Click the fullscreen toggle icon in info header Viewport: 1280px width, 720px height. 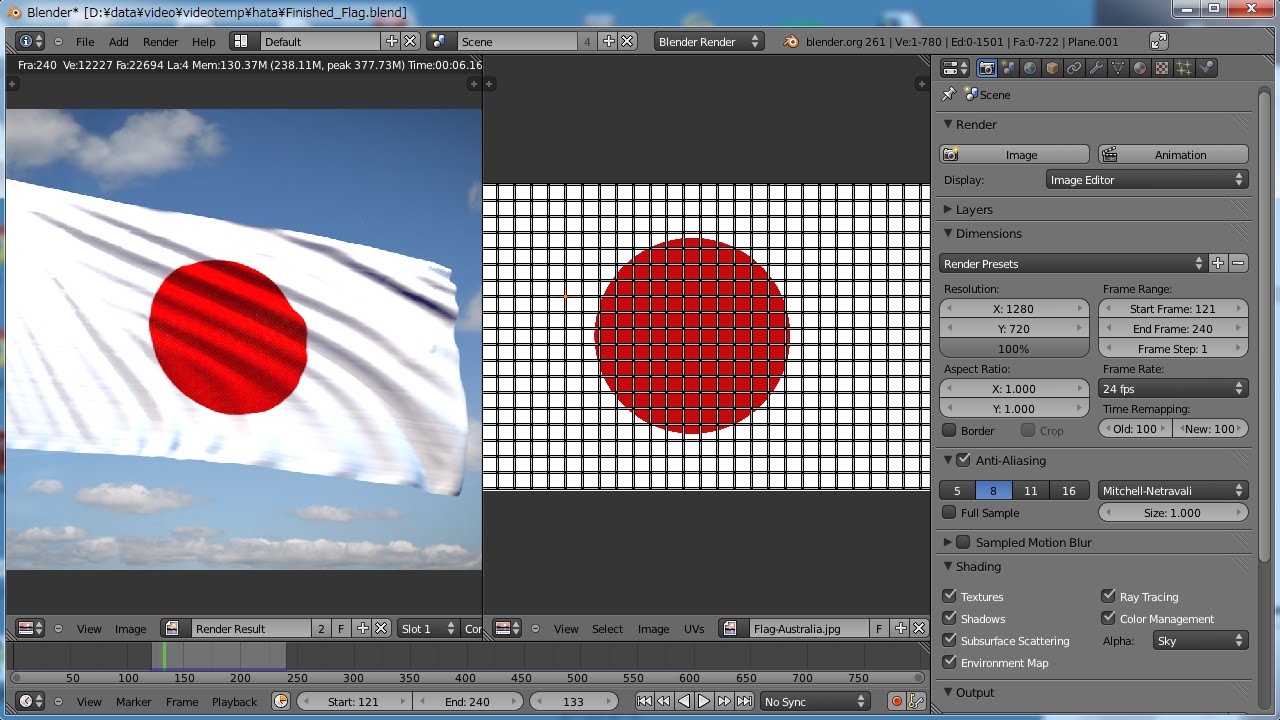click(x=1158, y=41)
